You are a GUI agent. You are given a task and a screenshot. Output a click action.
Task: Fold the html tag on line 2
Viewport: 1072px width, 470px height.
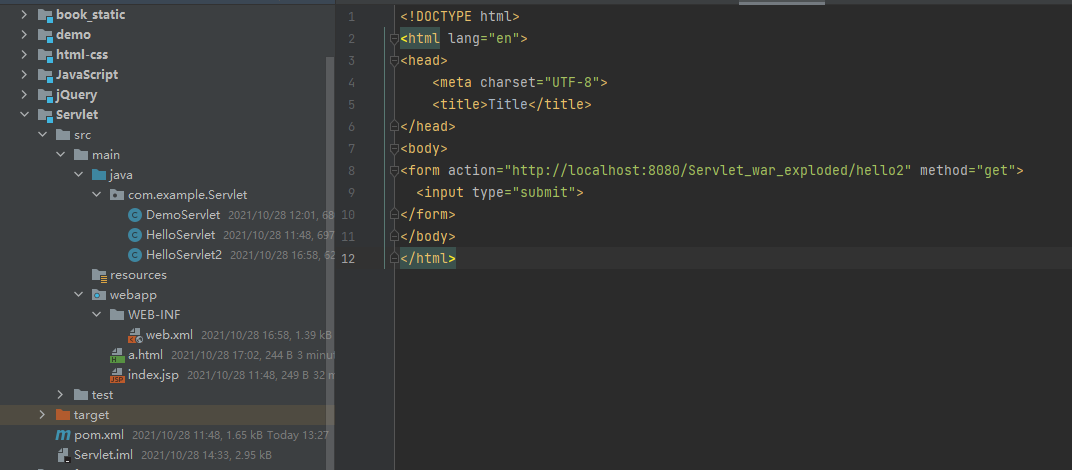(x=394, y=39)
